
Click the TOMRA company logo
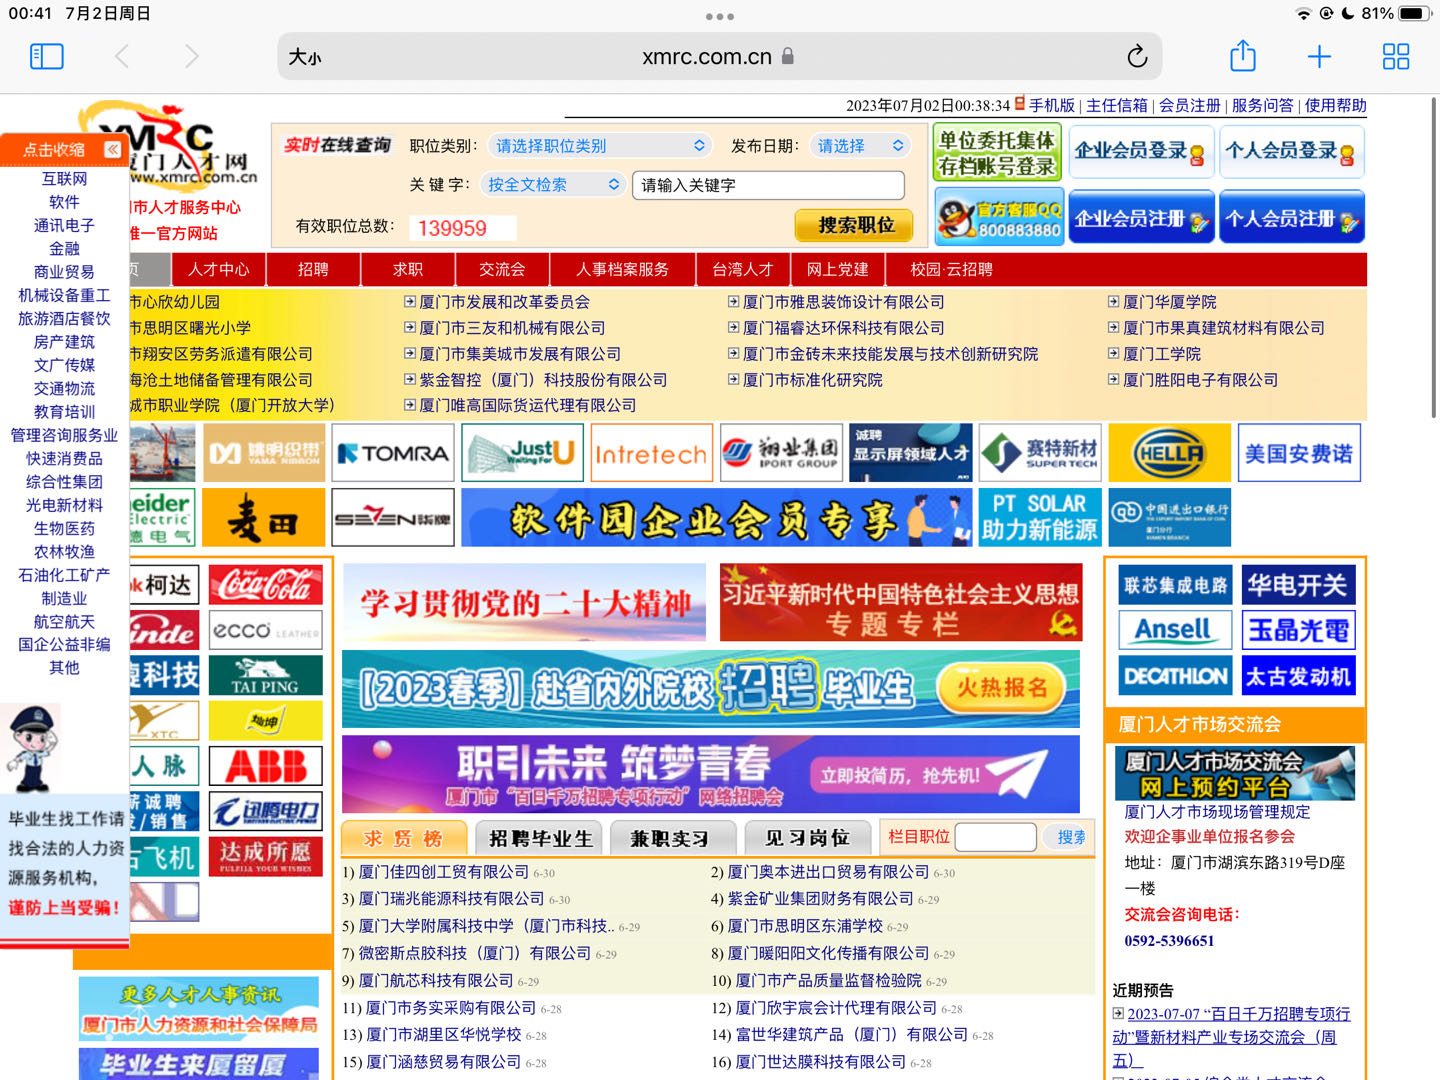[x=393, y=453]
